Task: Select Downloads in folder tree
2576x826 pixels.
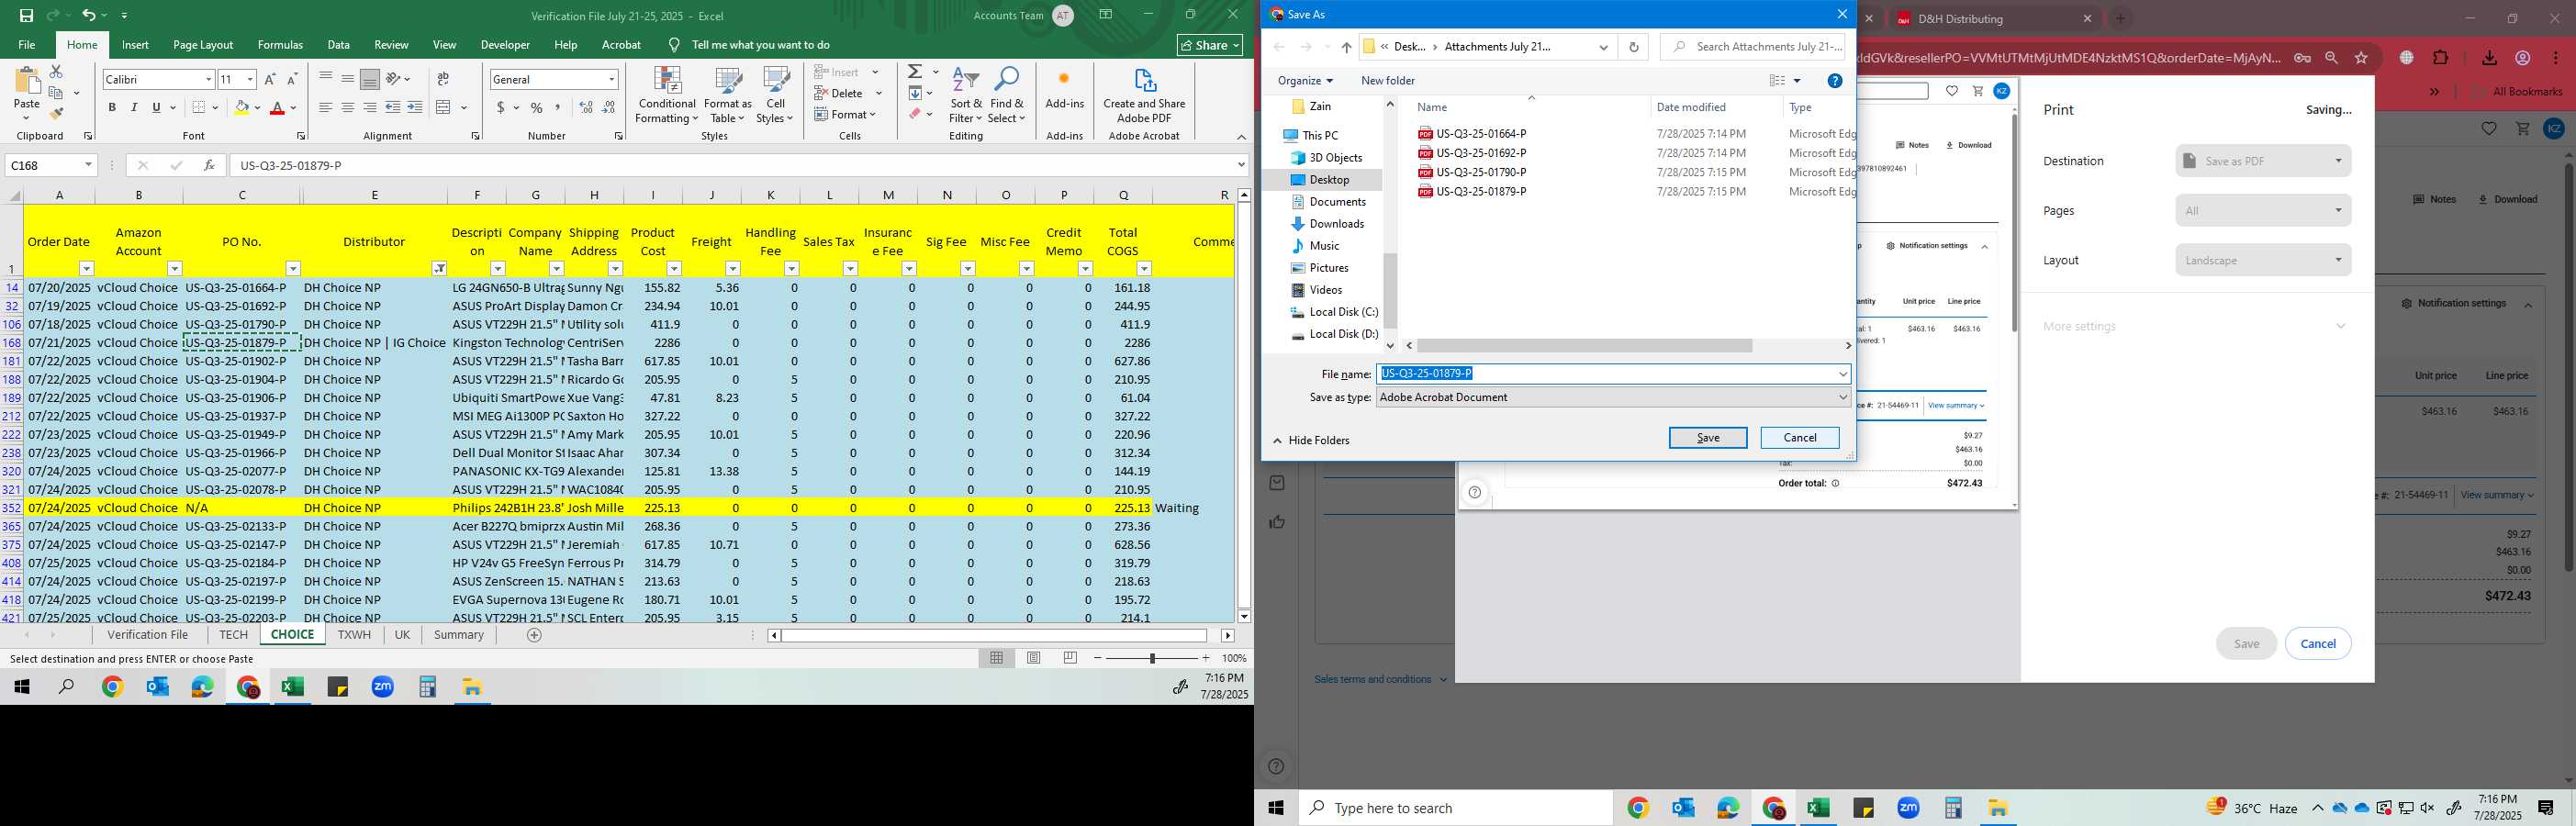Action: pyautogui.click(x=1336, y=224)
